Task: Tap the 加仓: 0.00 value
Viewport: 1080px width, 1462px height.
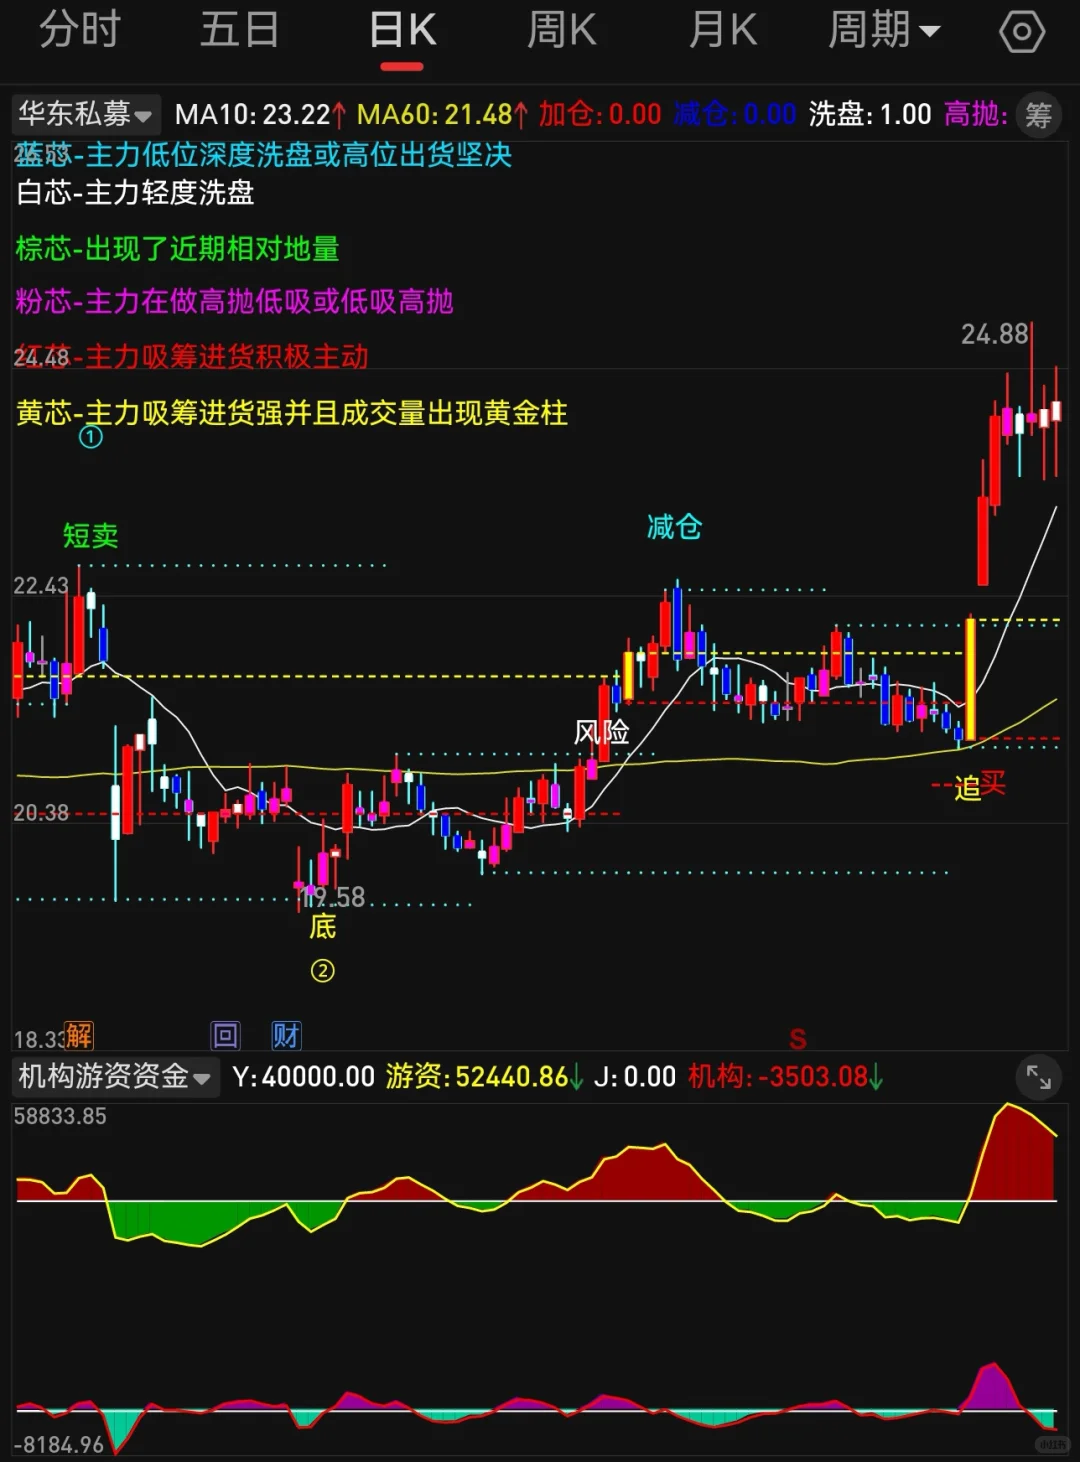Action: coord(600,115)
